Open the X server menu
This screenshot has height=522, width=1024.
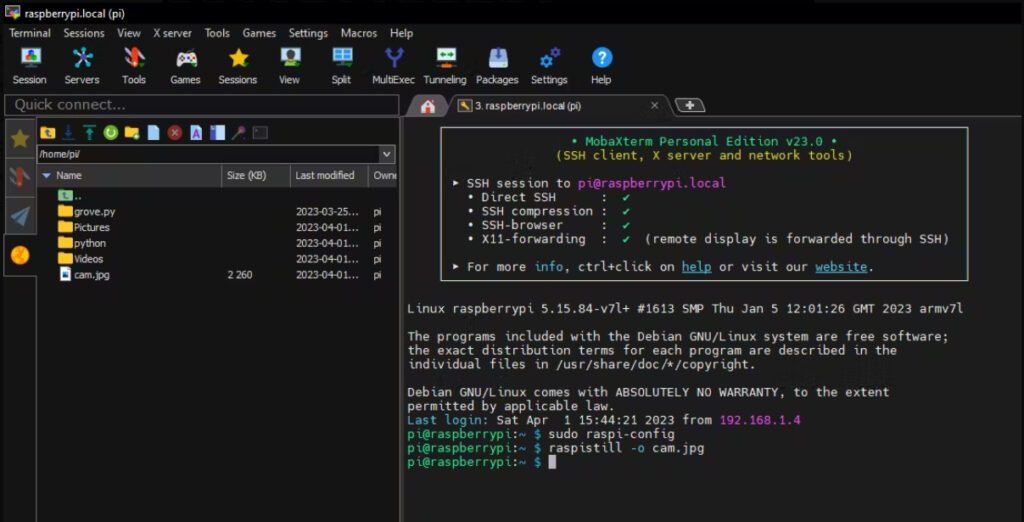point(172,33)
